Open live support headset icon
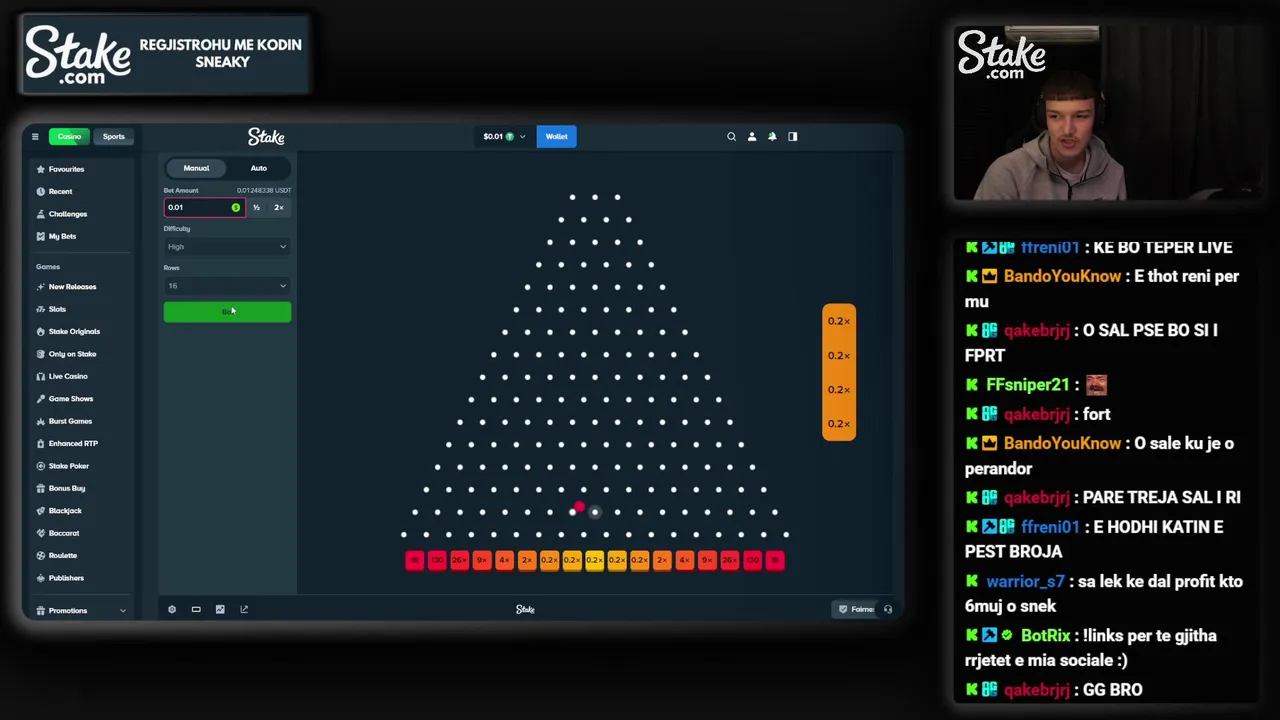The height and width of the screenshot is (720, 1280). pos(888,609)
